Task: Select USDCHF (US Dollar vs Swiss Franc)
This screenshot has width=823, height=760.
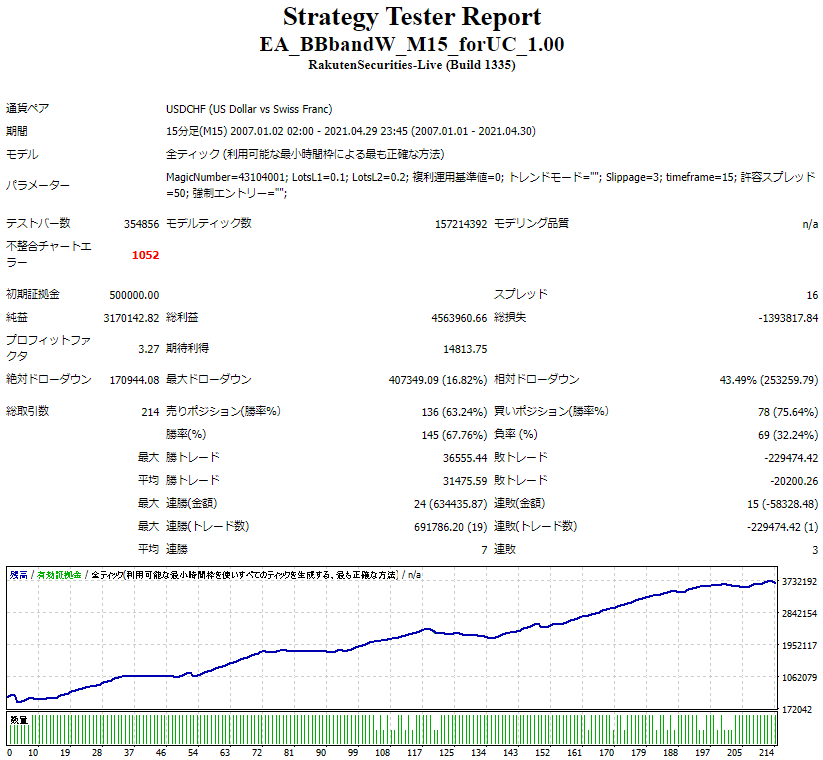Action: [x=249, y=109]
